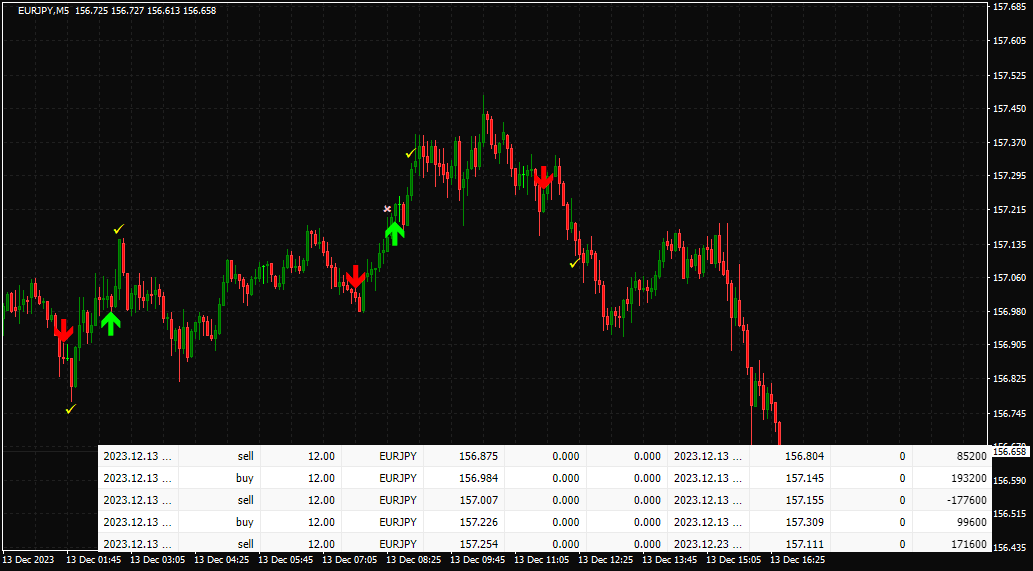1033x571 pixels.
Task: Select the open price 156.875 cell
Action: 463,456
